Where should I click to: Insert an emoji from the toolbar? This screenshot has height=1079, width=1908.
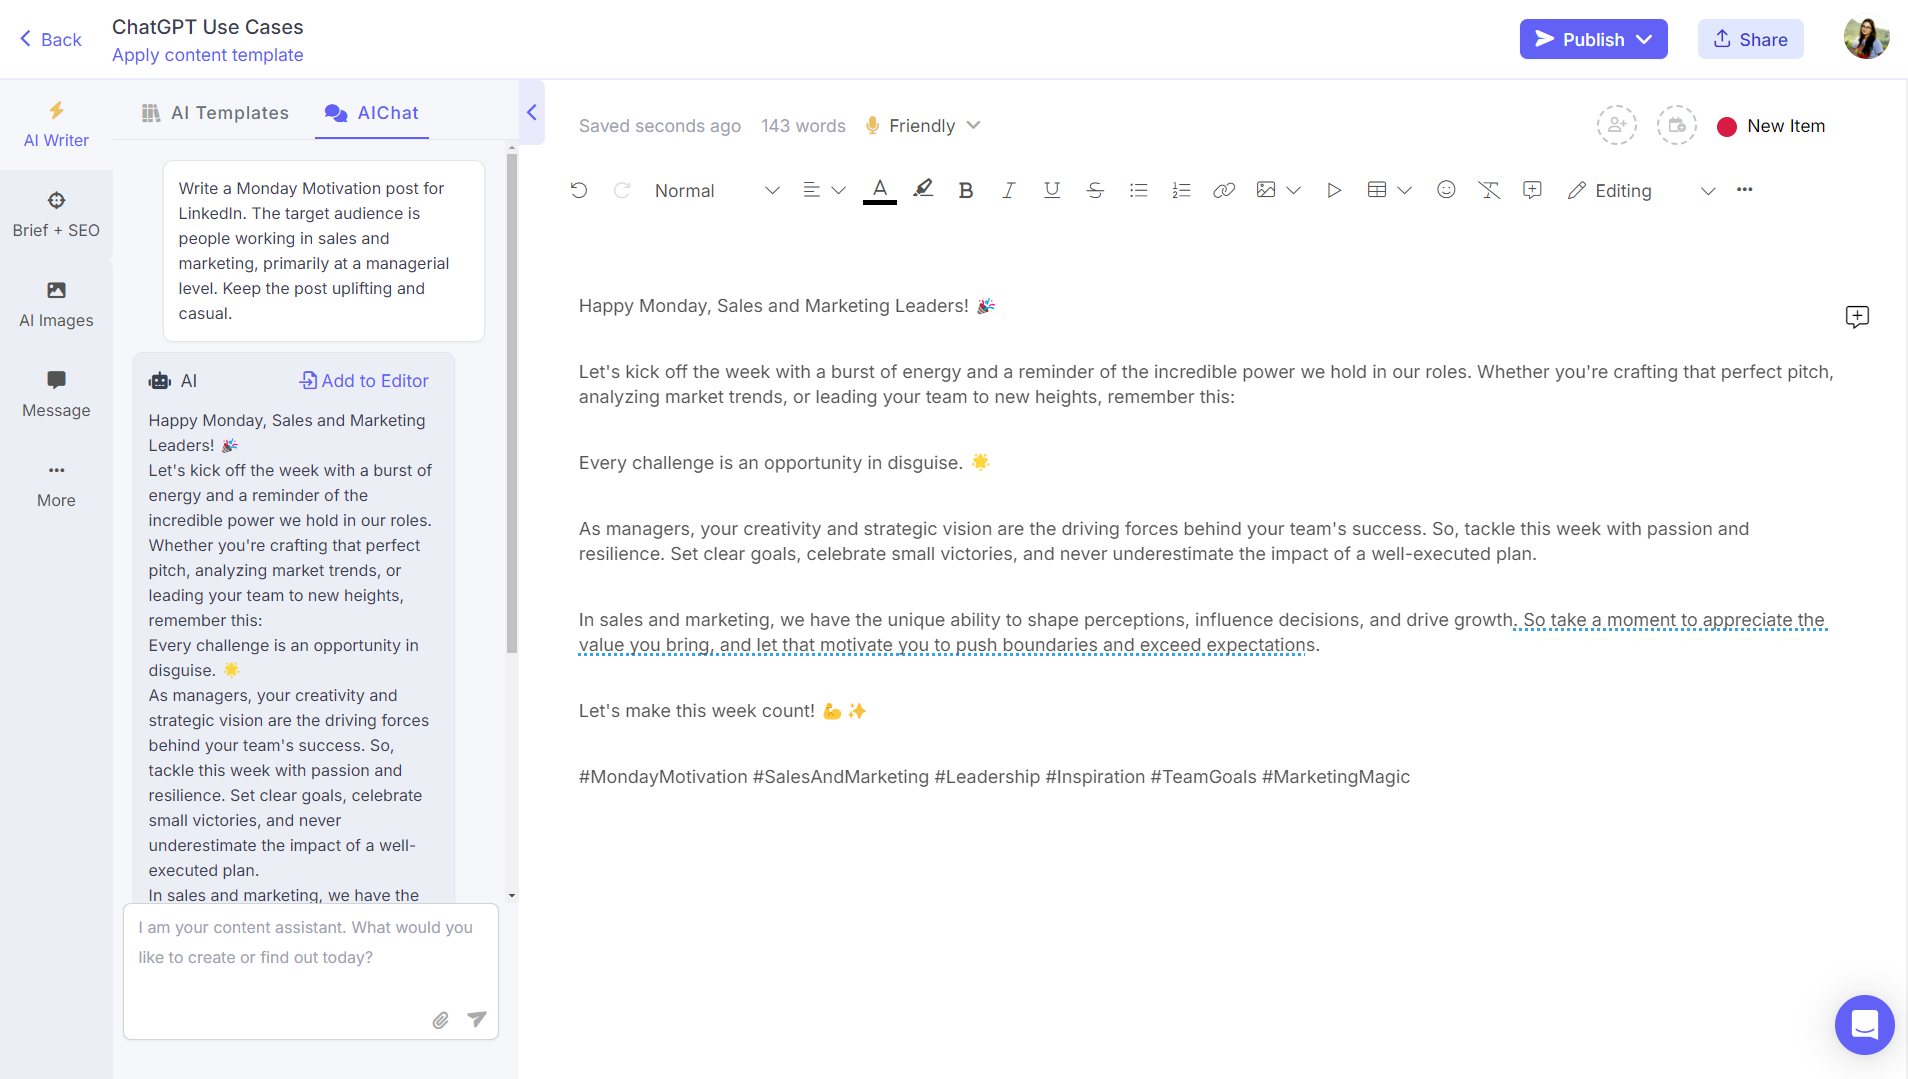coord(1446,189)
